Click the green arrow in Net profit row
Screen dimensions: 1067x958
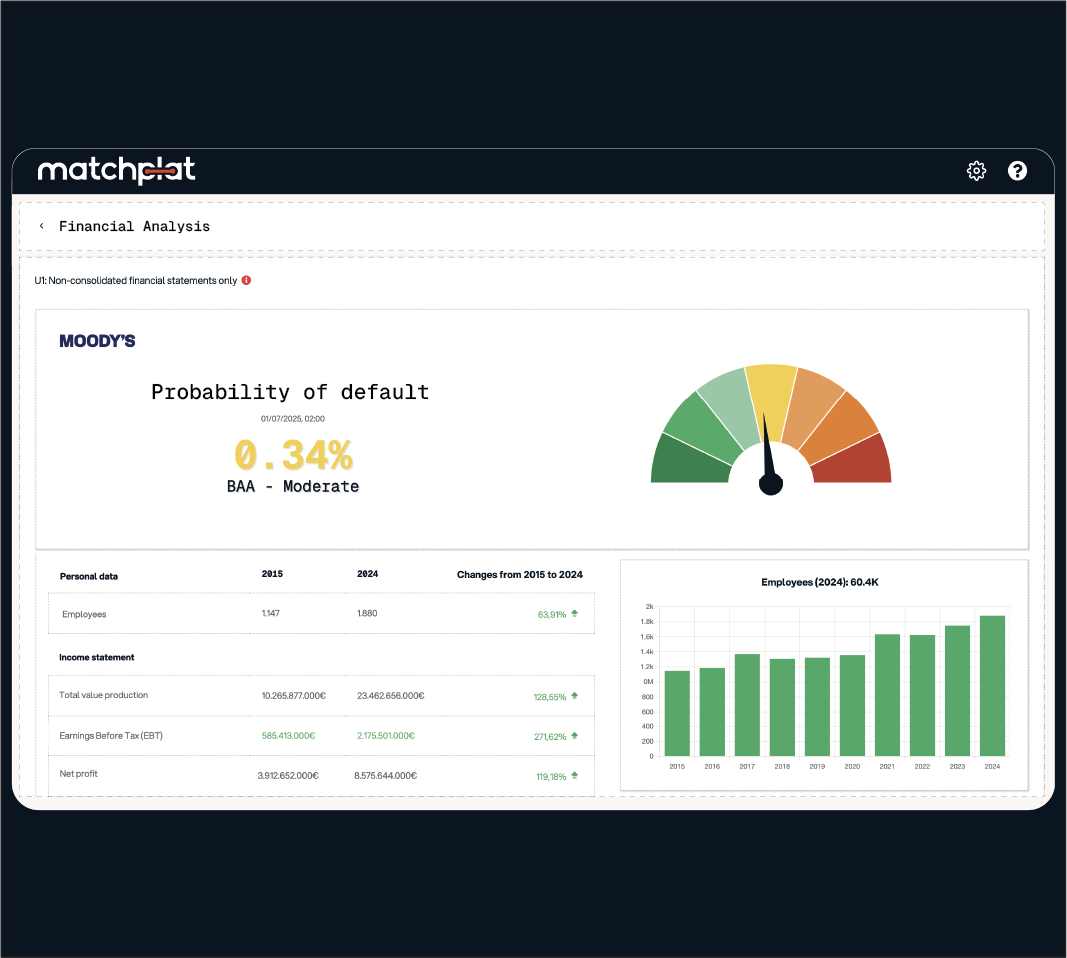pos(575,775)
